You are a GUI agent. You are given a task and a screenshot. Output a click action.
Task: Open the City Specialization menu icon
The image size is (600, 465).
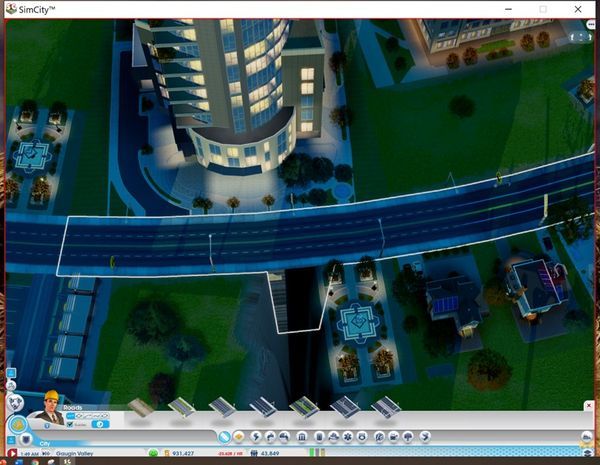[x=425, y=437]
